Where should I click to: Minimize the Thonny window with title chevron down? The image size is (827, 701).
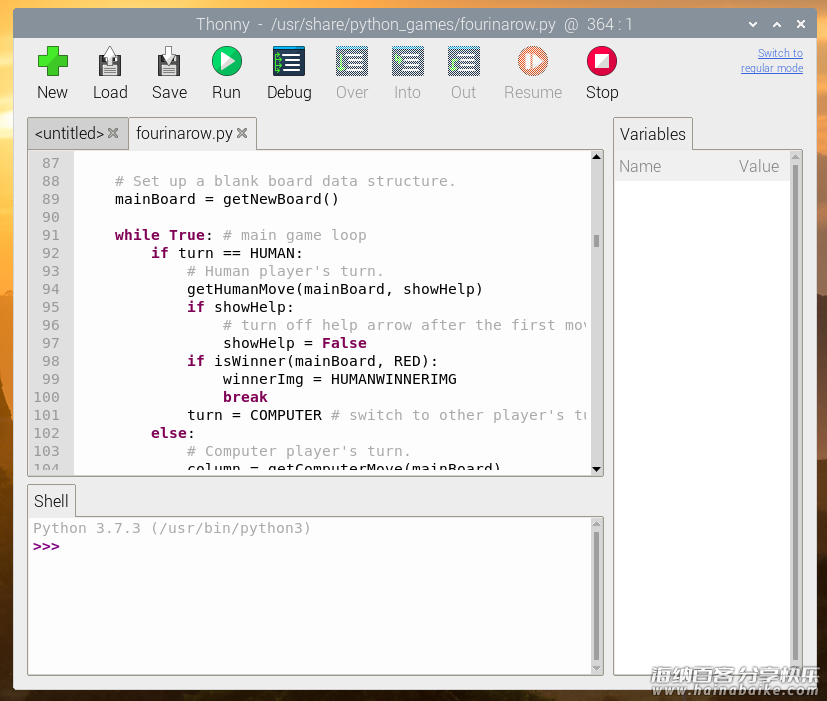tap(753, 24)
